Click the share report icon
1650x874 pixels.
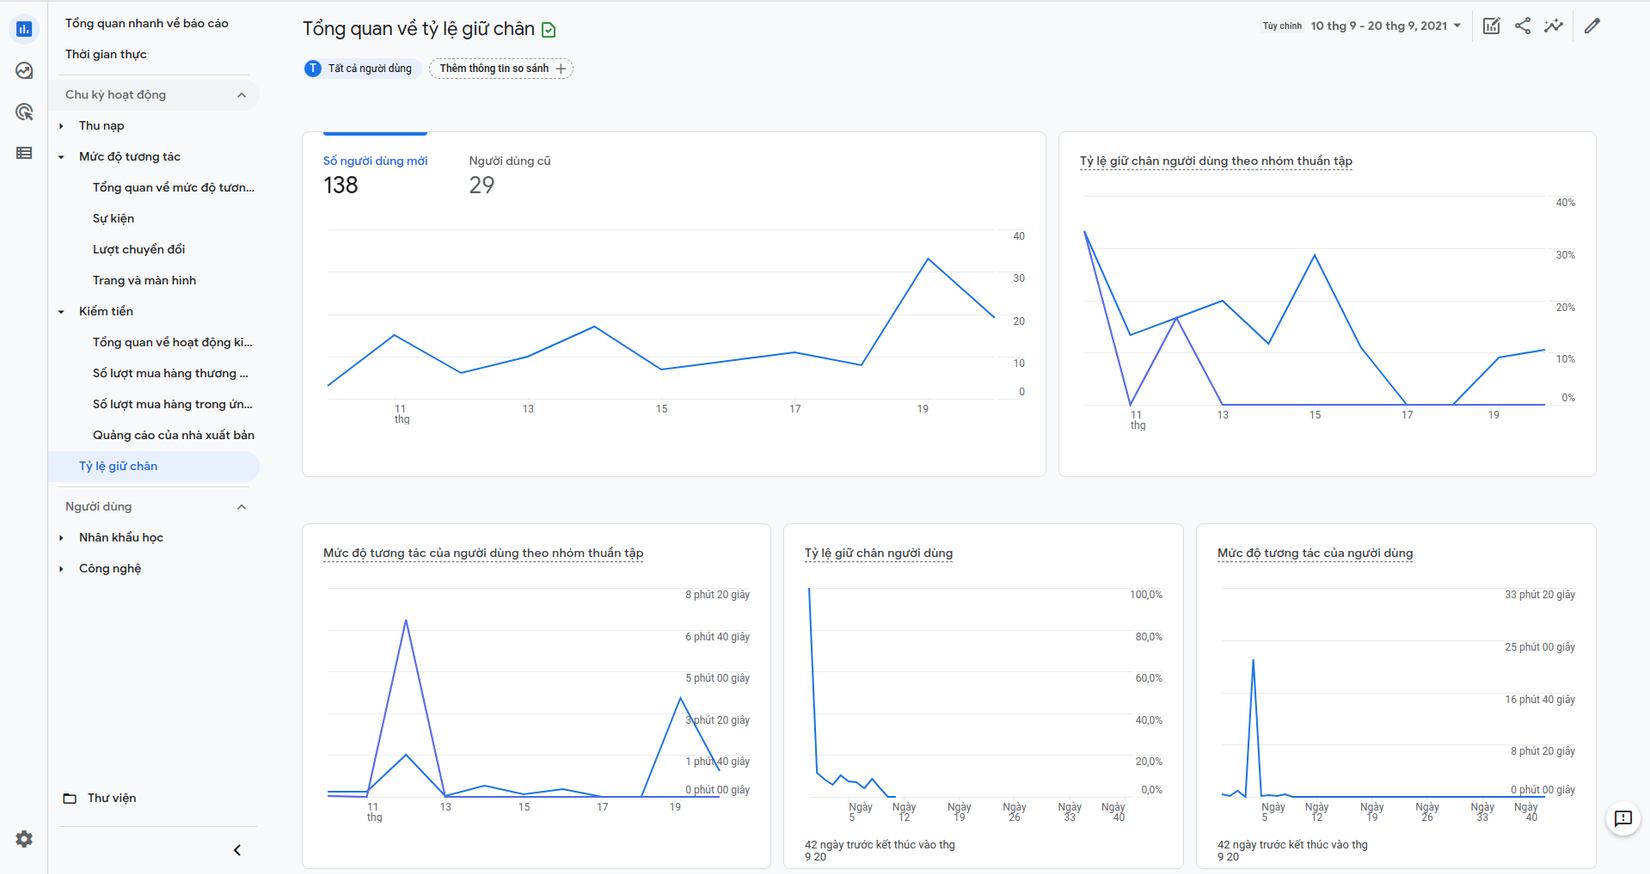[x=1522, y=26]
